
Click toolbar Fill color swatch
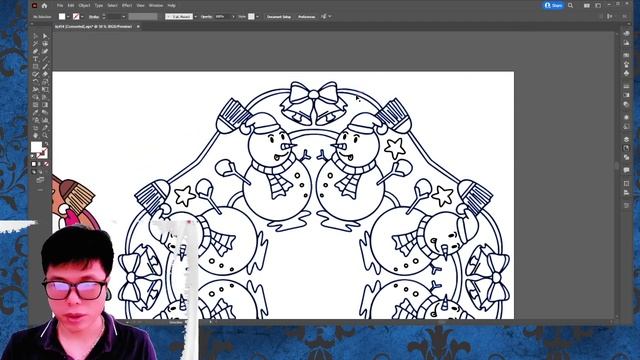tap(36, 147)
